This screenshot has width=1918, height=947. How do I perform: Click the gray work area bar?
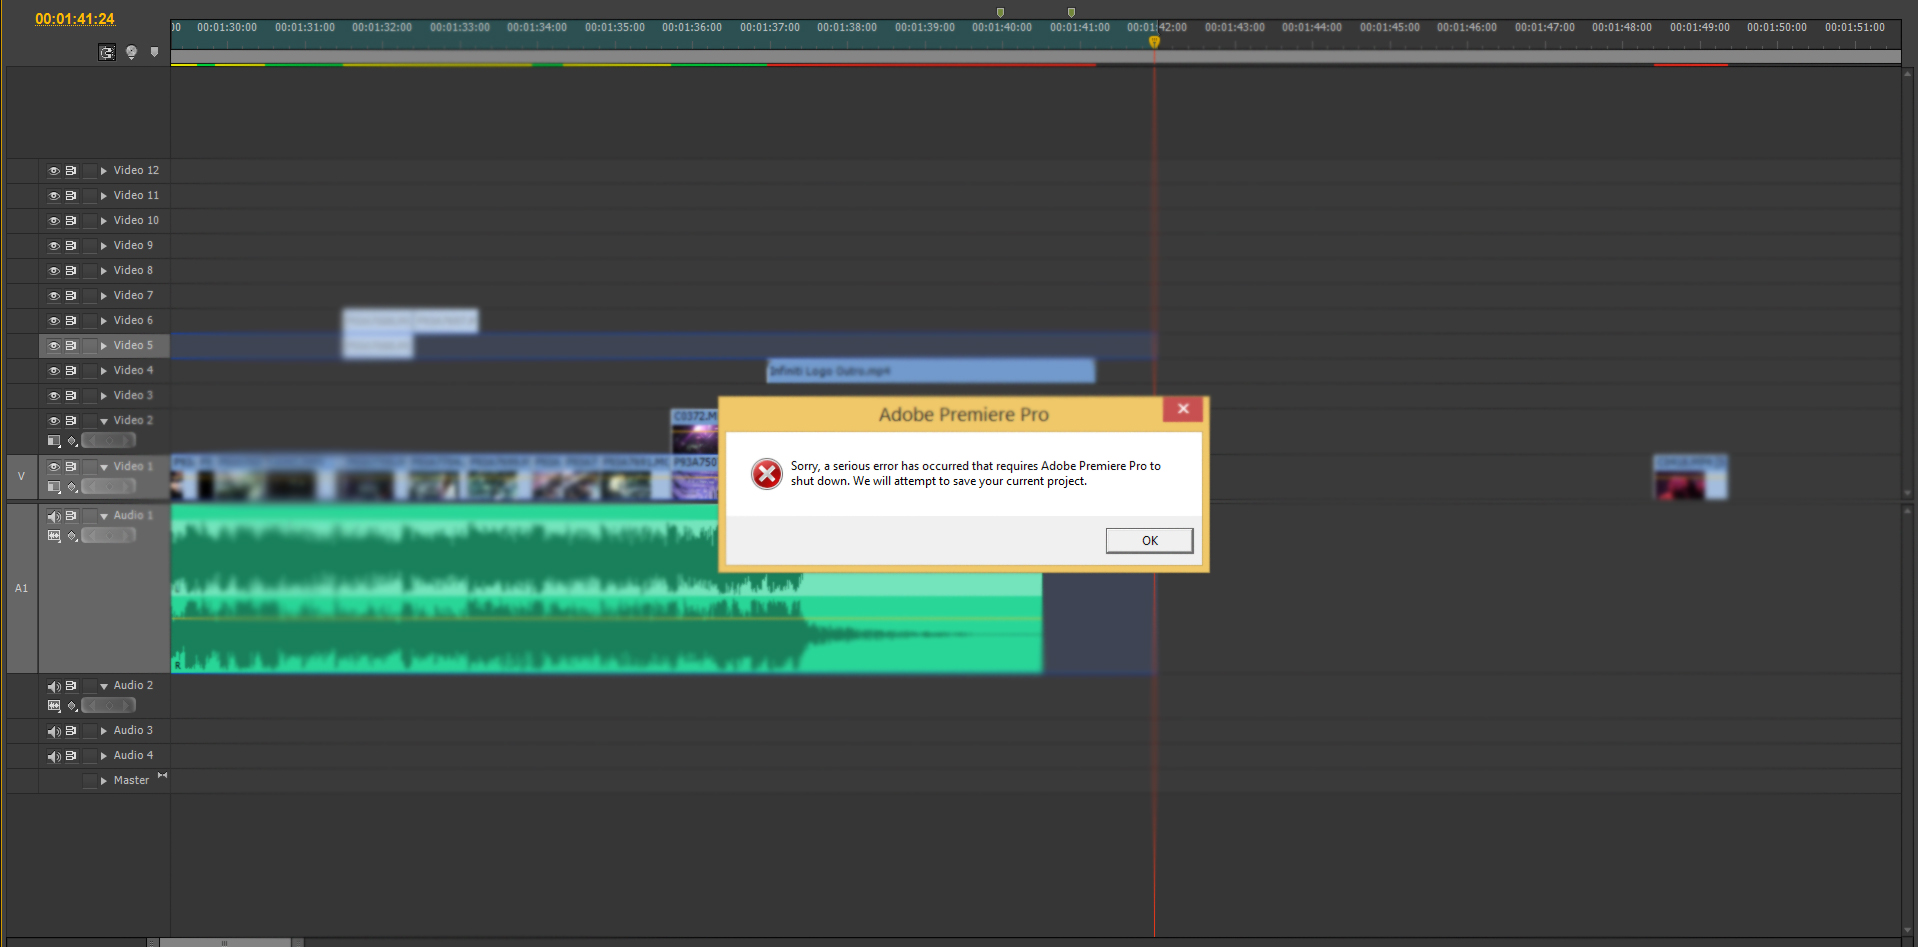coord(1035,57)
